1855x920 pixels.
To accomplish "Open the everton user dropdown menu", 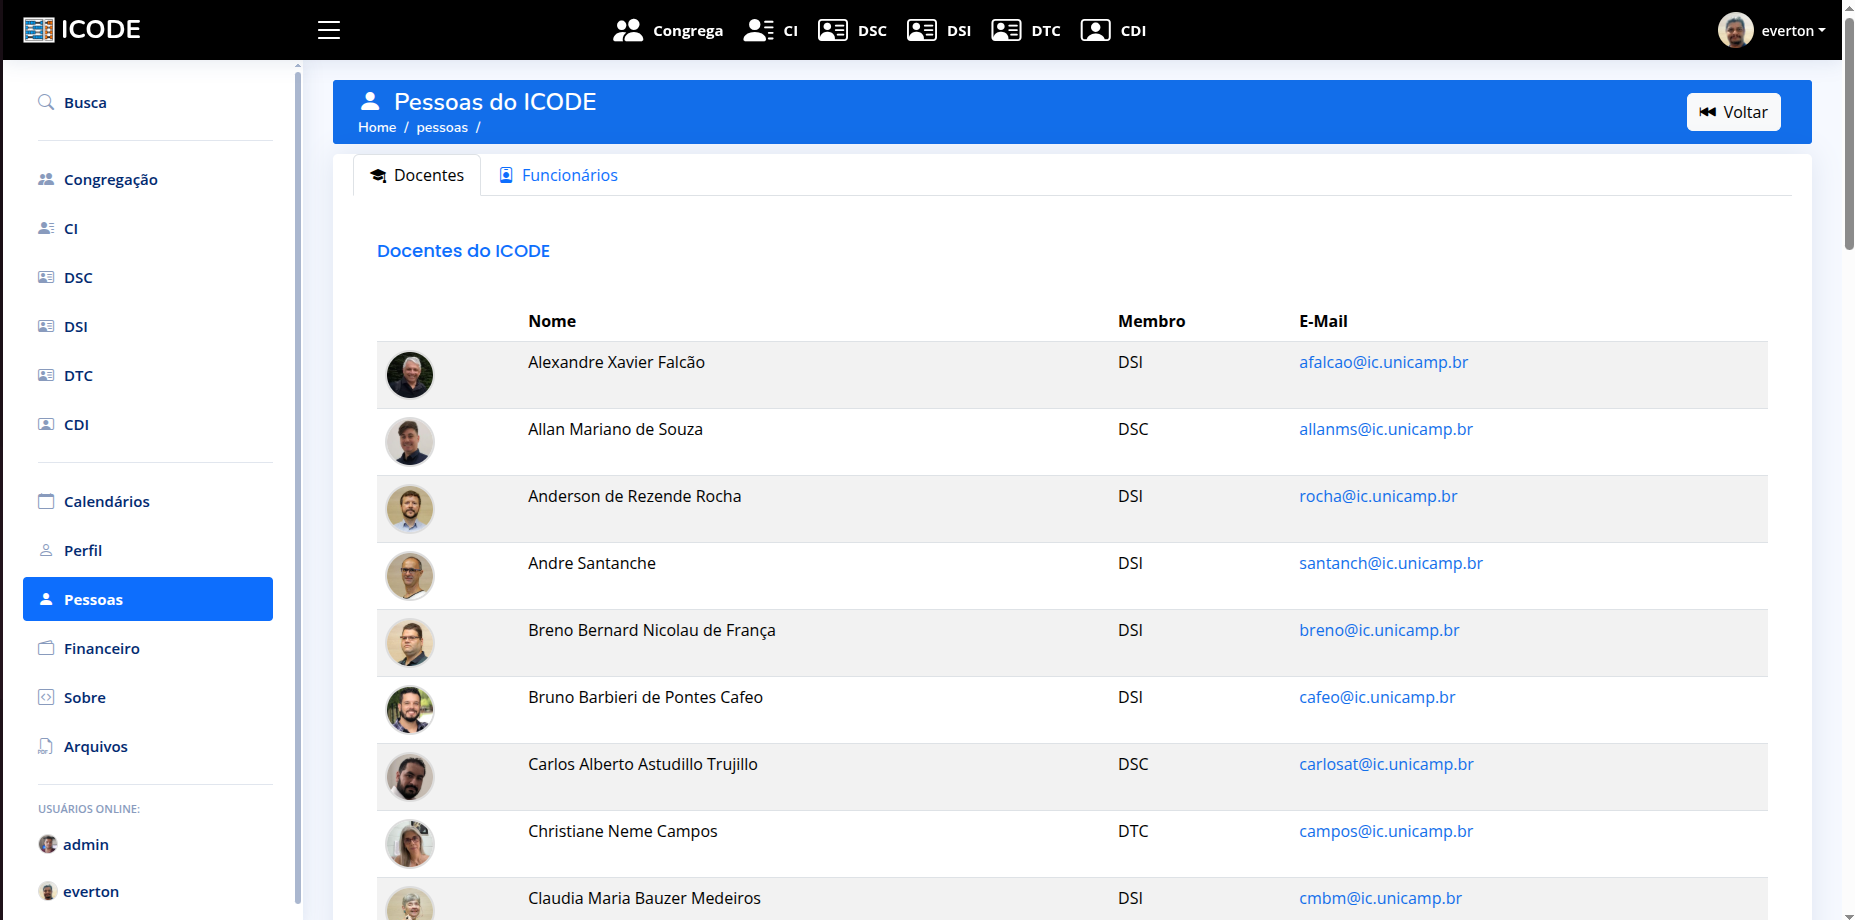I will click(x=1773, y=30).
